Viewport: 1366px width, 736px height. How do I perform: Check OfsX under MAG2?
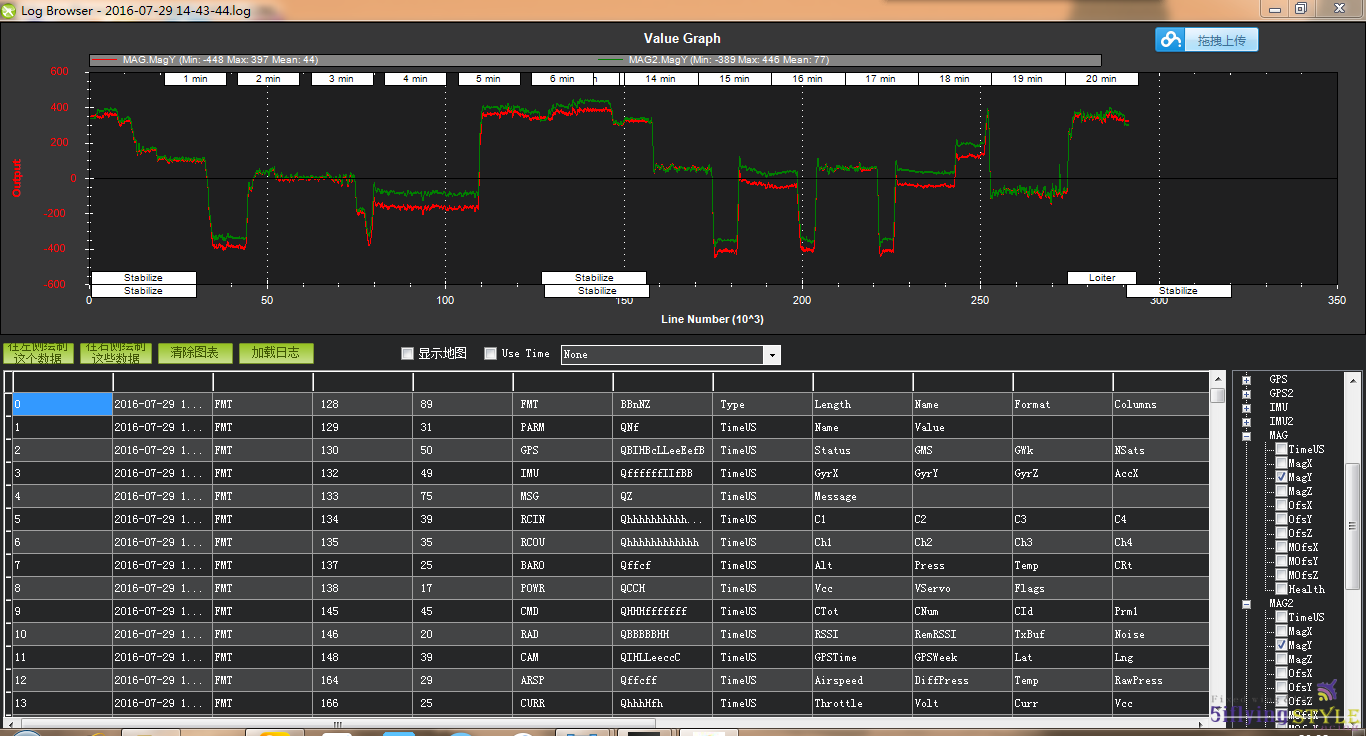(x=1282, y=674)
